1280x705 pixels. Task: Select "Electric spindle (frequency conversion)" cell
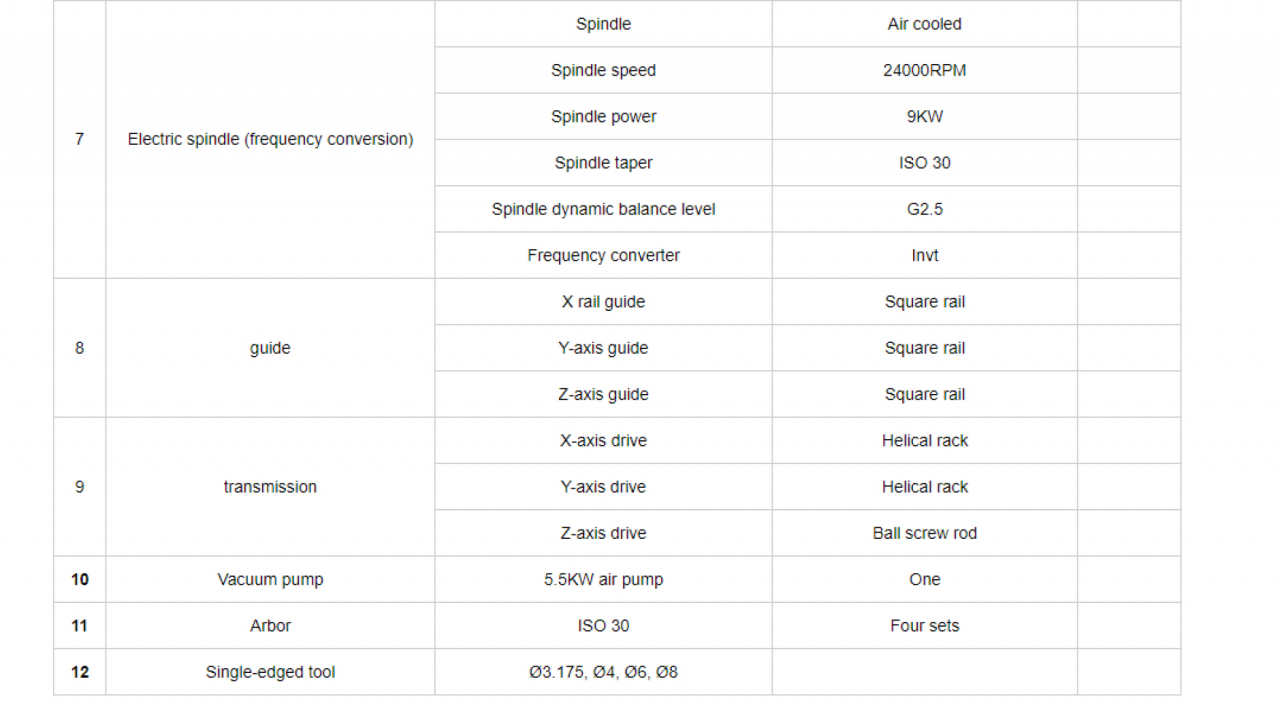point(270,139)
